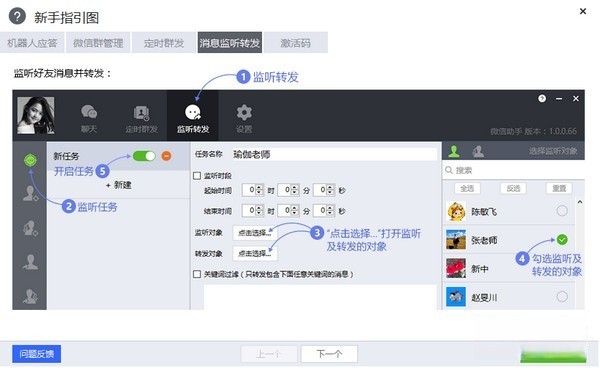
Task: Check the 监听时段 checkbox
Action: point(197,176)
